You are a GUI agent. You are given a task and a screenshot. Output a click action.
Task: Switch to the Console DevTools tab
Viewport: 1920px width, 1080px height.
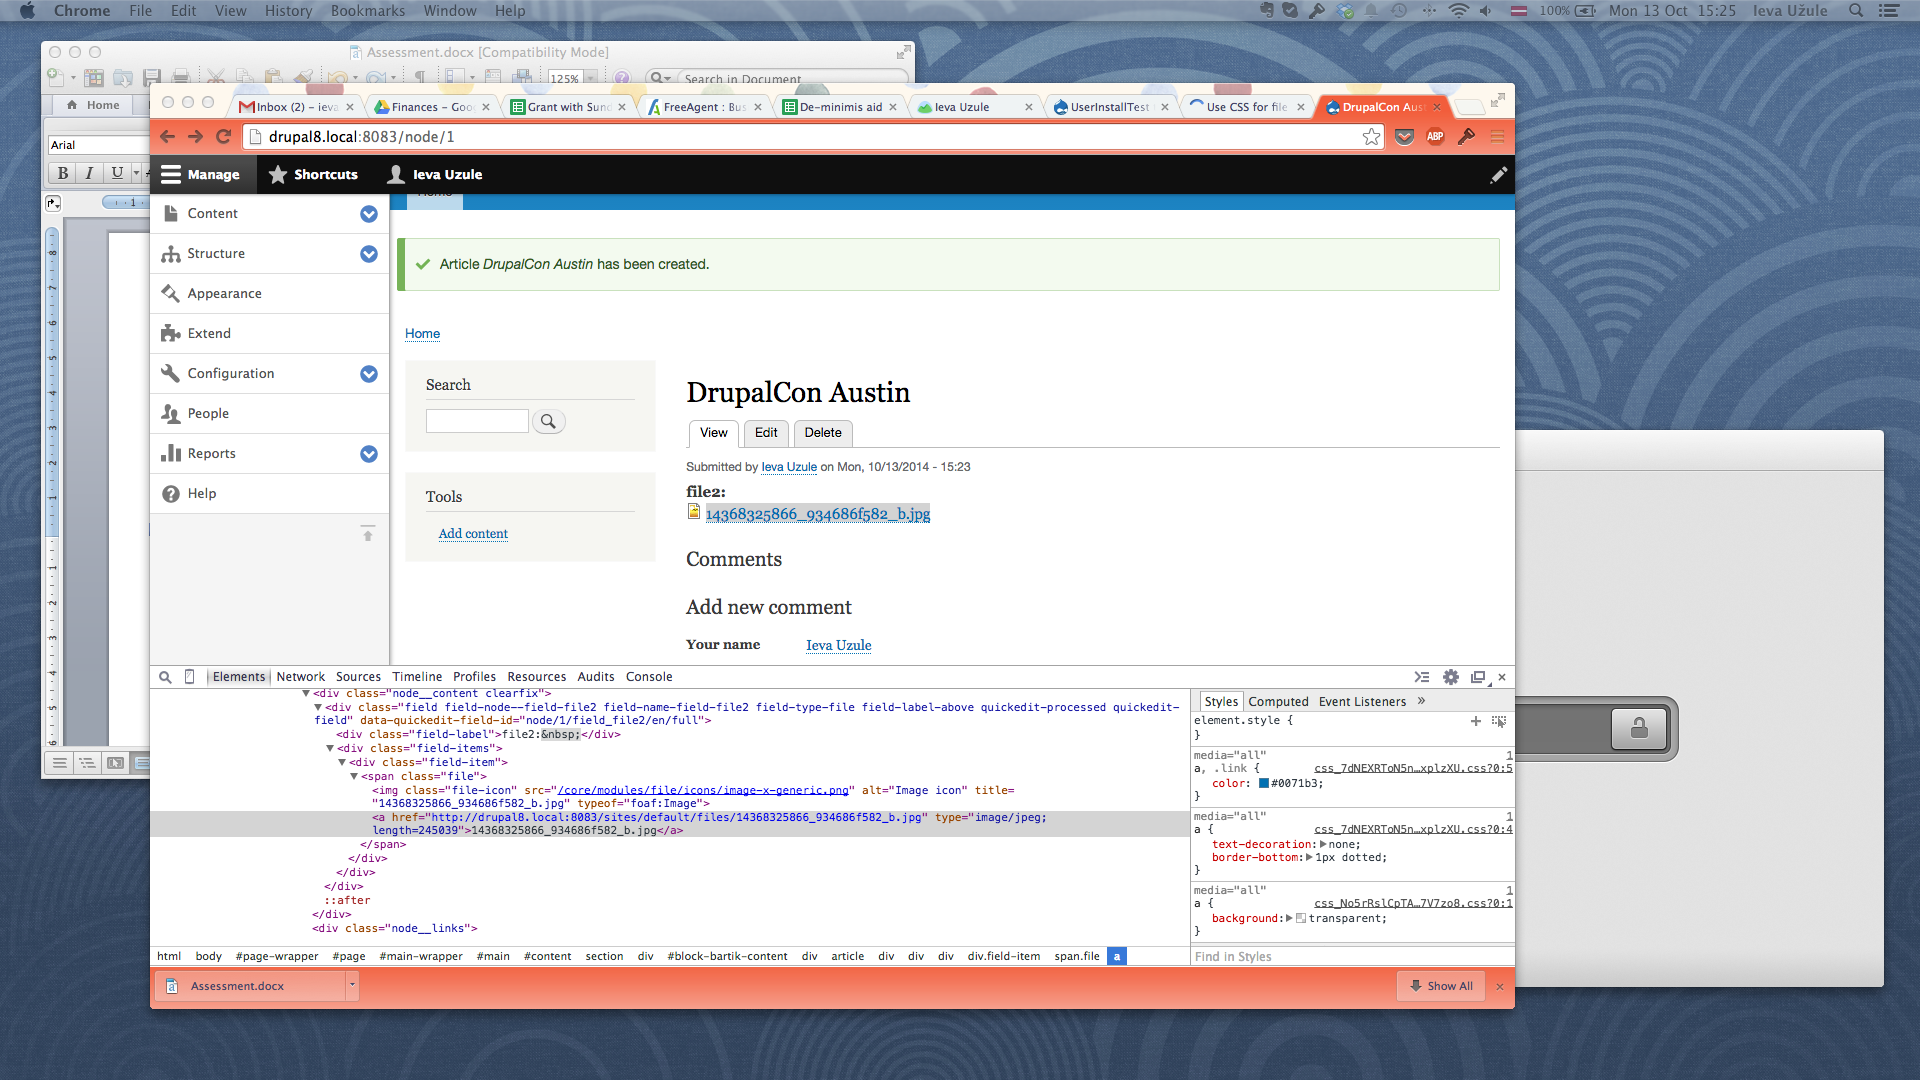649,677
